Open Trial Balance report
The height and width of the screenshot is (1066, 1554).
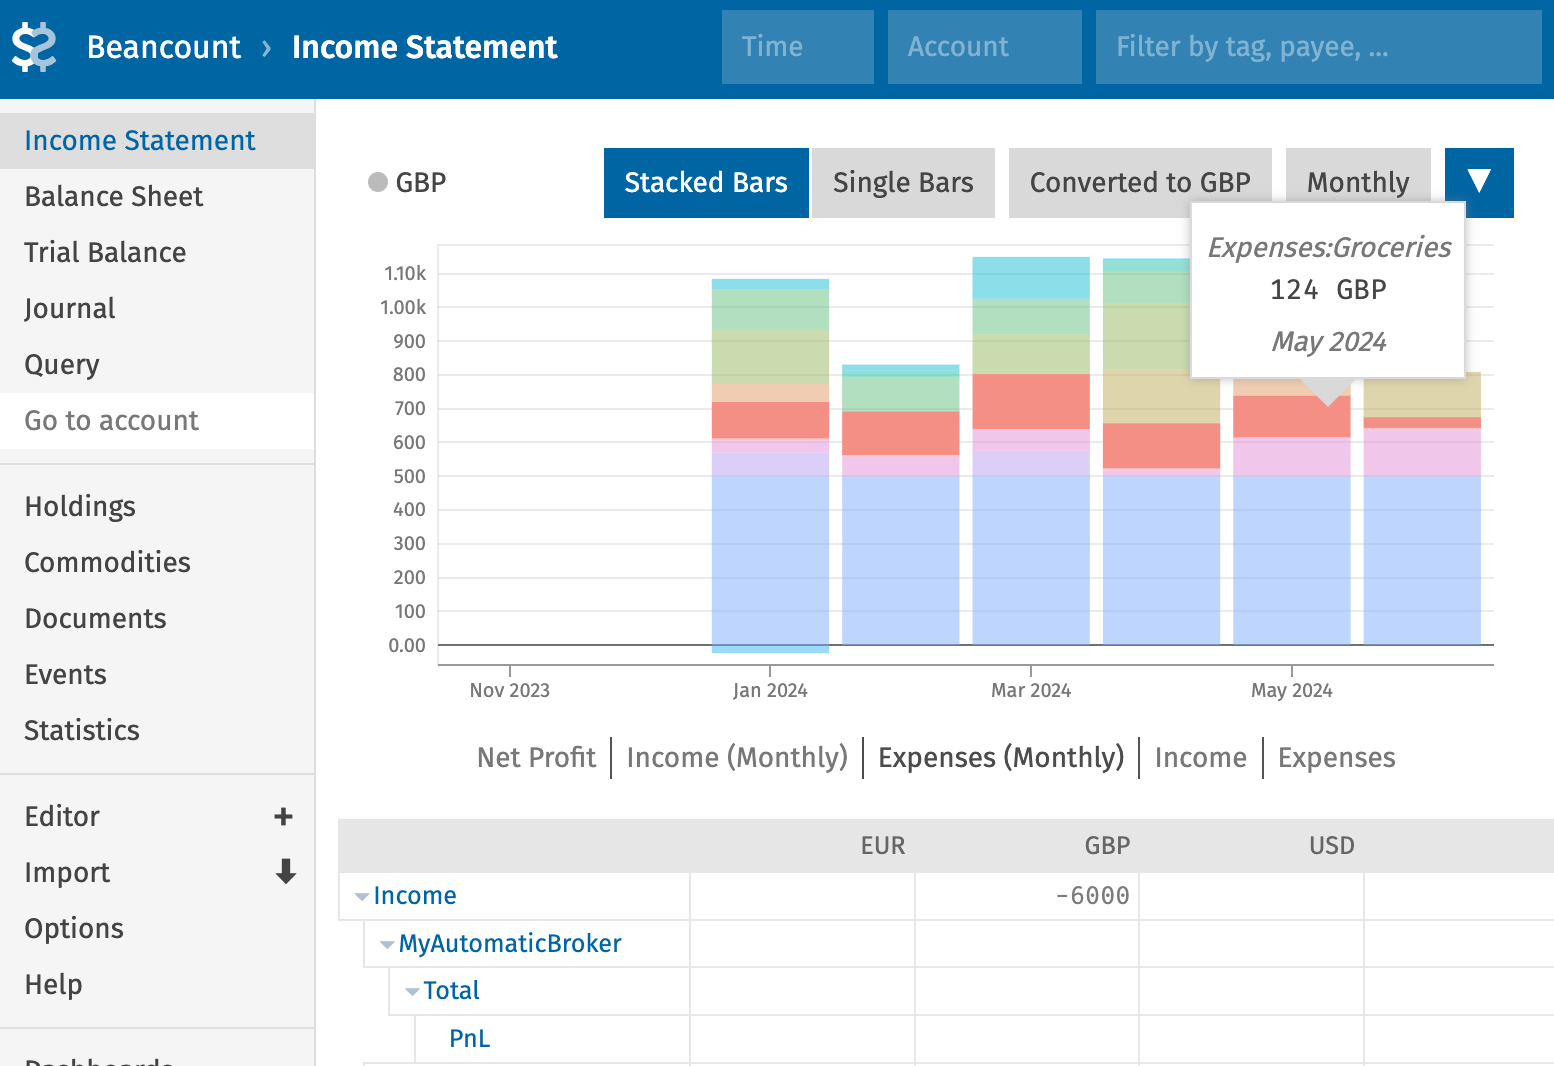point(157,253)
